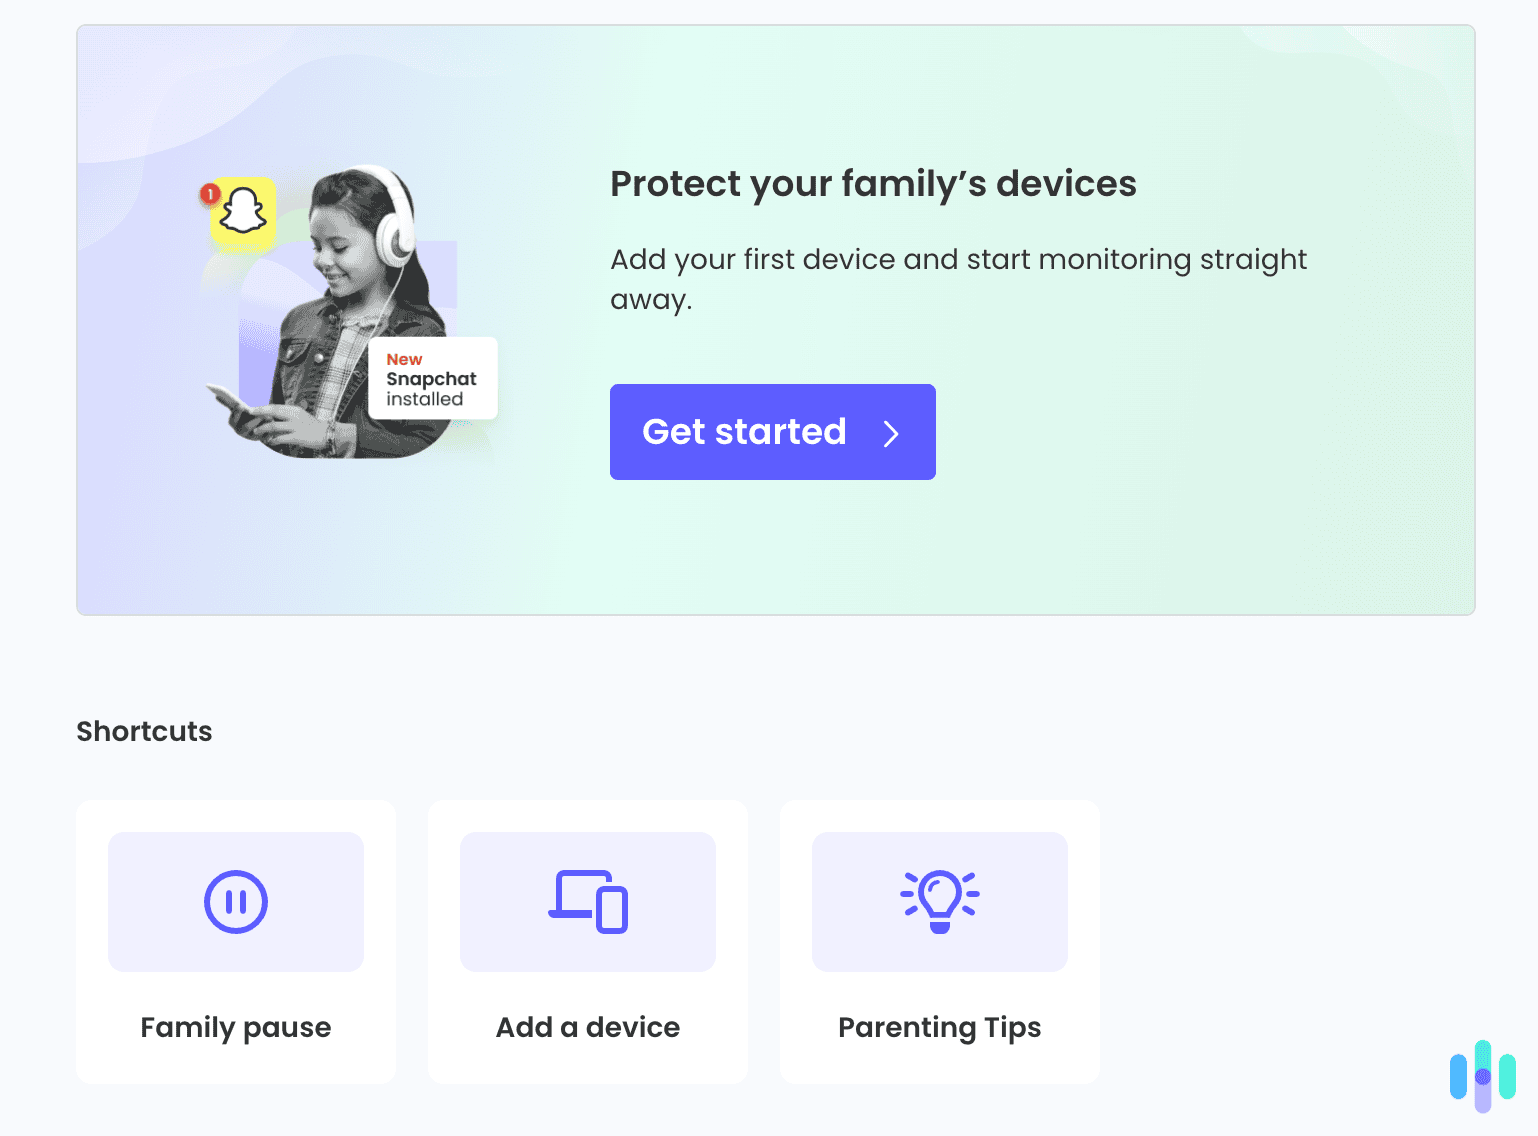Screen dimensions: 1538x1136
Task: Click the 'Protect your family's devices' heading
Action: (873, 184)
